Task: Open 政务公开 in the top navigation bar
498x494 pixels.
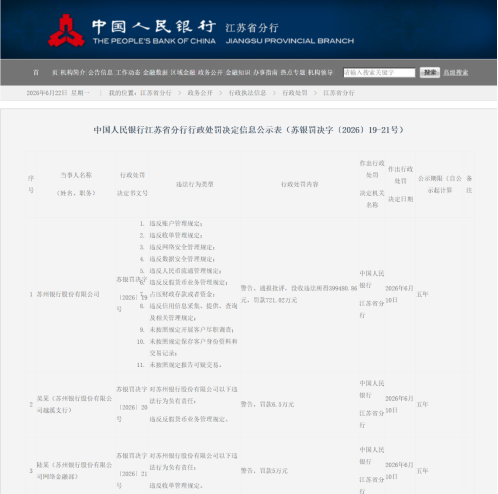Action: coord(210,72)
